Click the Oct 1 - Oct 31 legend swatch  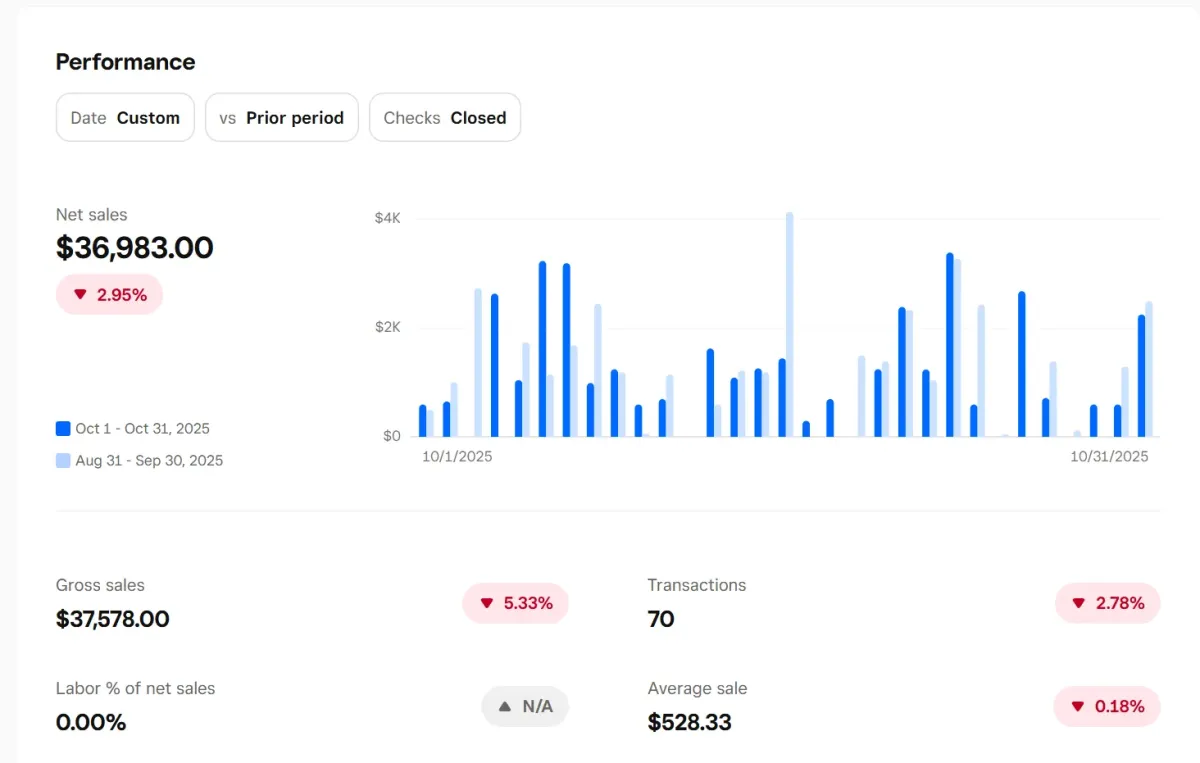pyautogui.click(x=63, y=428)
